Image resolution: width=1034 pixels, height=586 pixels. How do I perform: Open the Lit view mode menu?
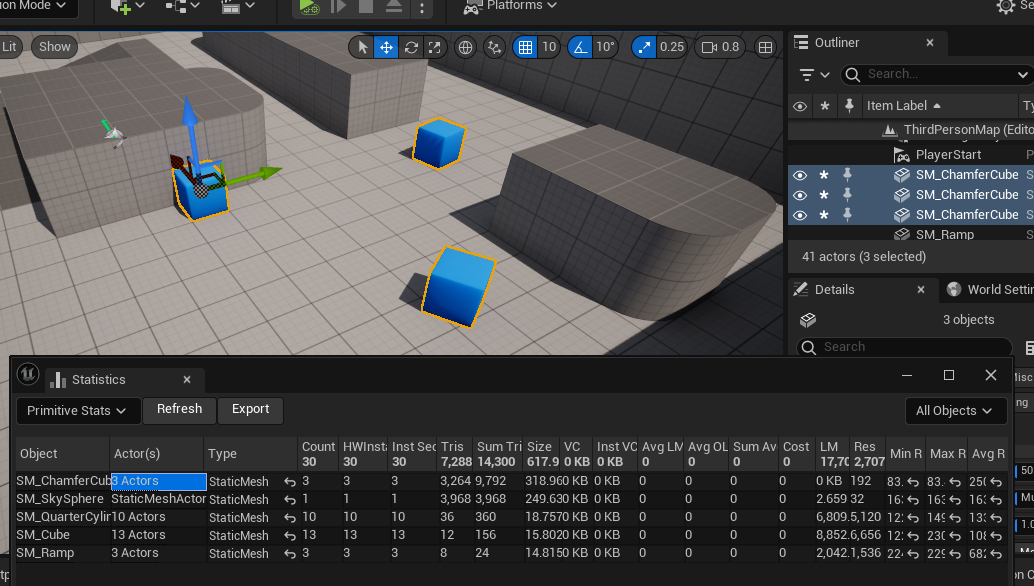coord(10,47)
